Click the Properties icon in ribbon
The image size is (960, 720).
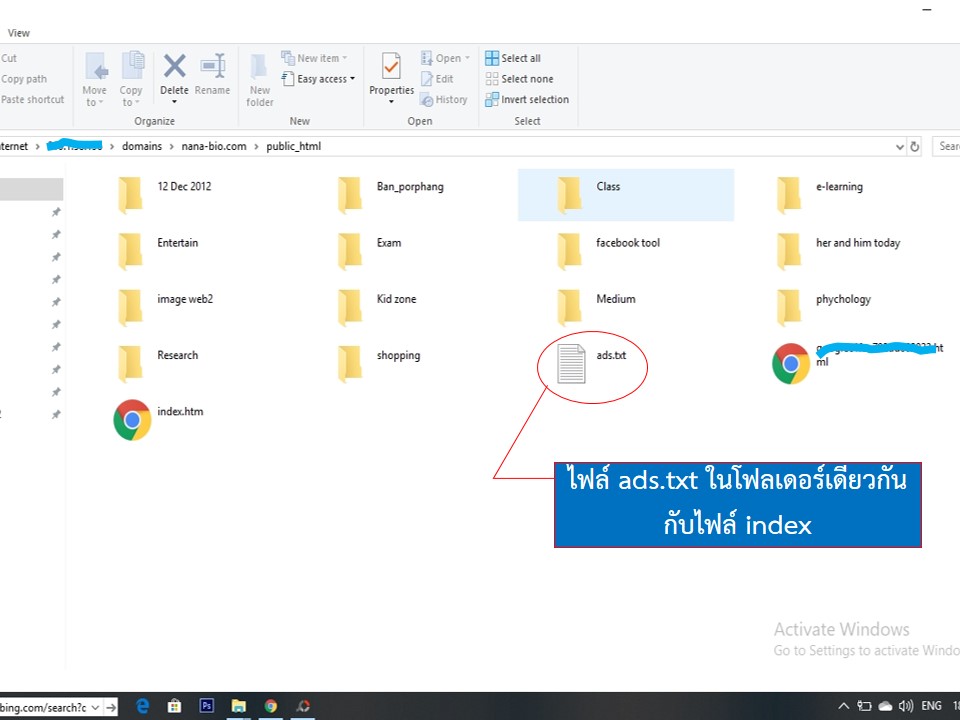(x=391, y=68)
